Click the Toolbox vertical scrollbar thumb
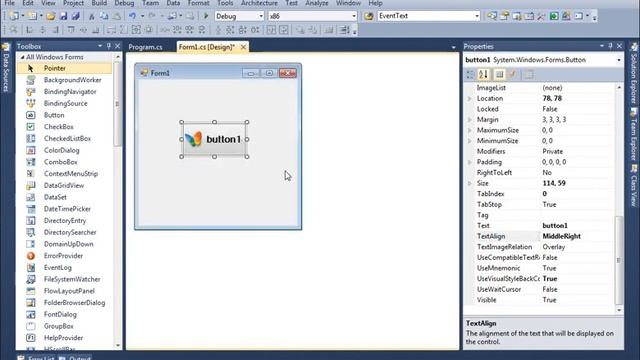This screenshot has height=360, width=640. click(x=118, y=105)
